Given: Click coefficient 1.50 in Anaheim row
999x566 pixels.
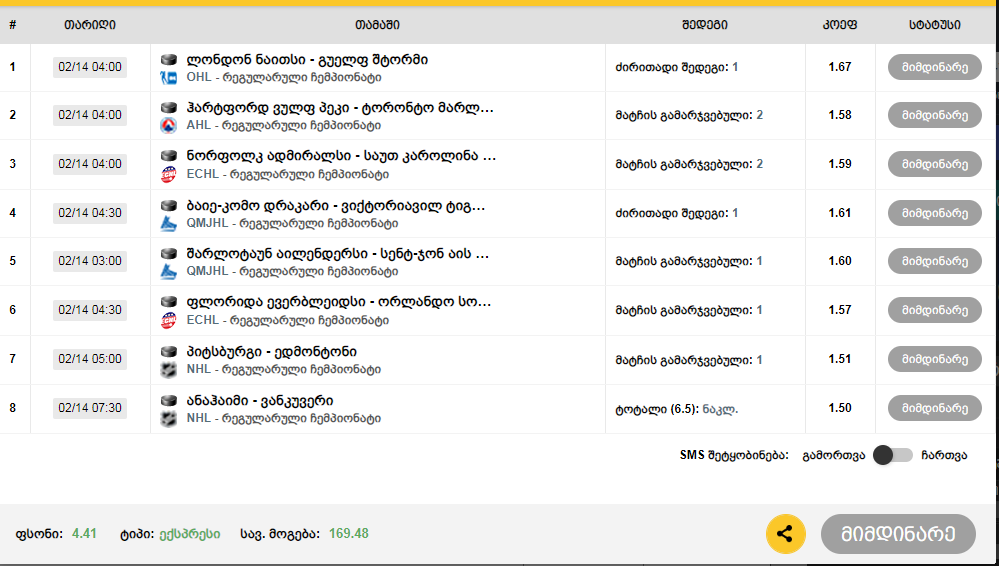Looking at the screenshot, I should coord(840,408).
